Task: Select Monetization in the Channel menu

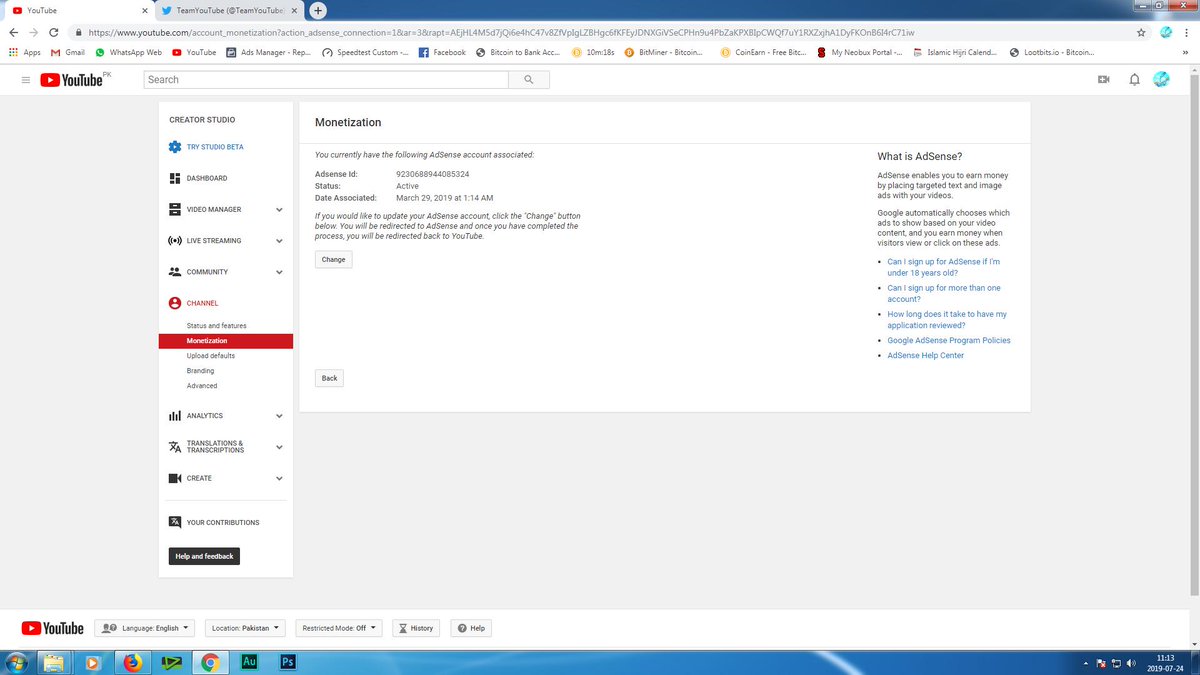Action: (x=226, y=341)
